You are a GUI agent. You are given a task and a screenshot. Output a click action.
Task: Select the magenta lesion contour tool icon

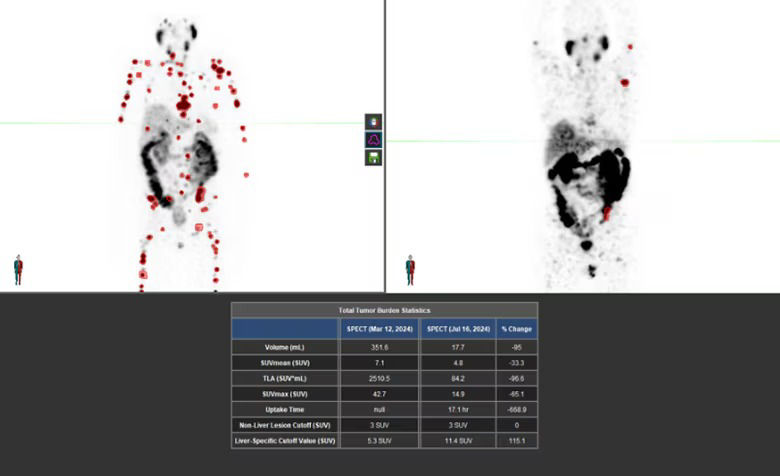tap(373, 140)
